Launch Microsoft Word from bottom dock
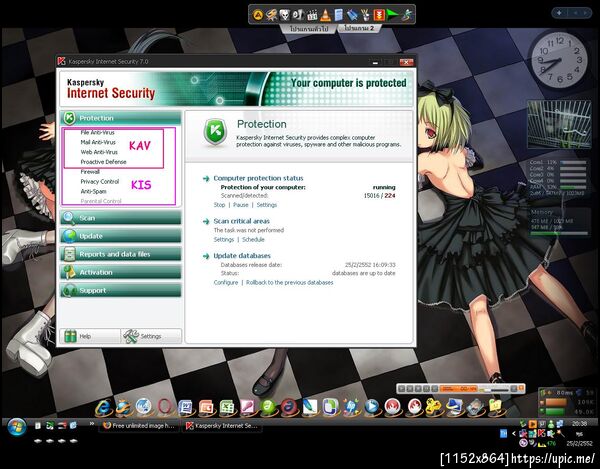600x469 pixels. (x=186, y=407)
